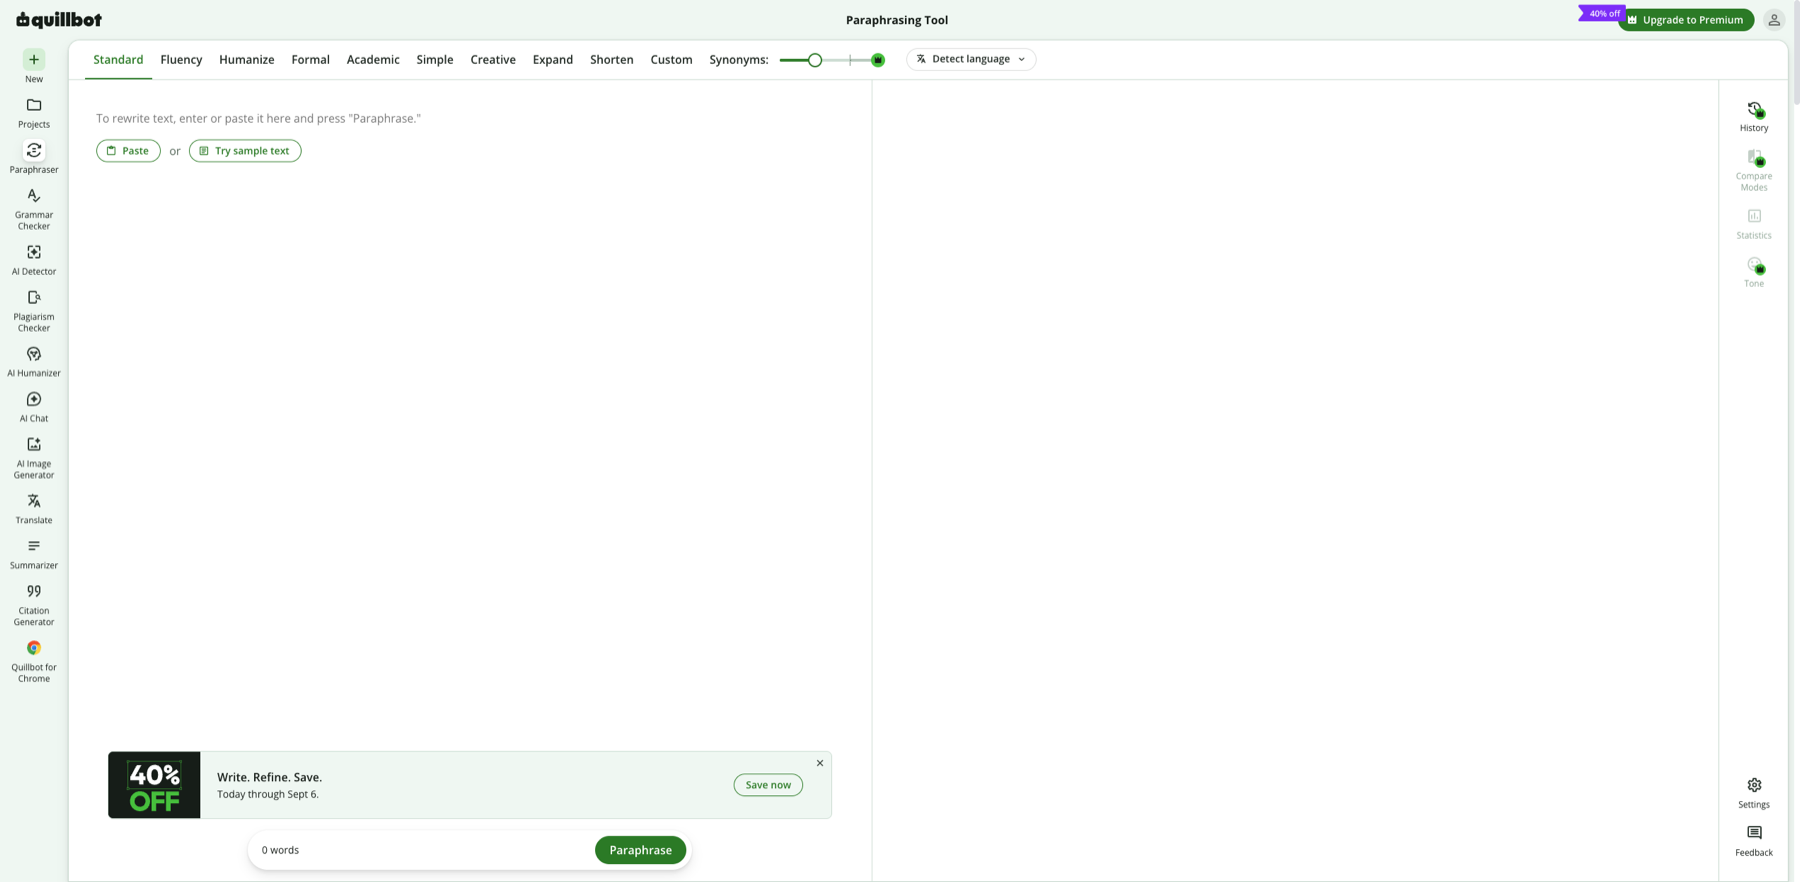
Task: Open AI Chat from sidebar
Action: pyautogui.click(x=34, y=407)
